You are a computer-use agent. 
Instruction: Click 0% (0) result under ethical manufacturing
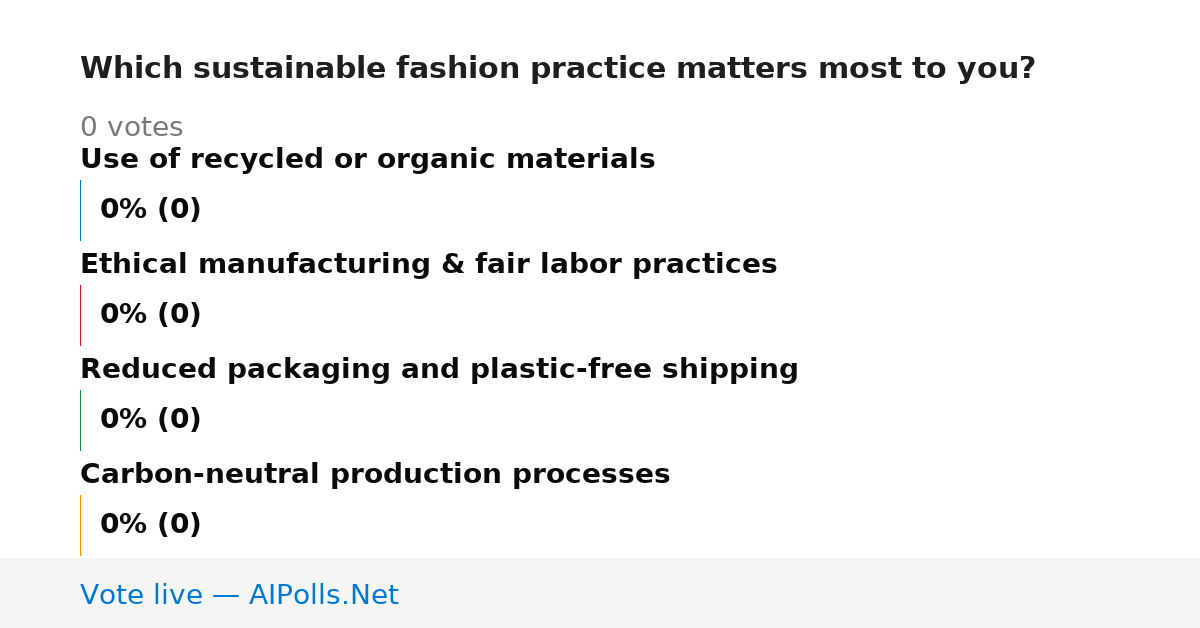[150, 315]
